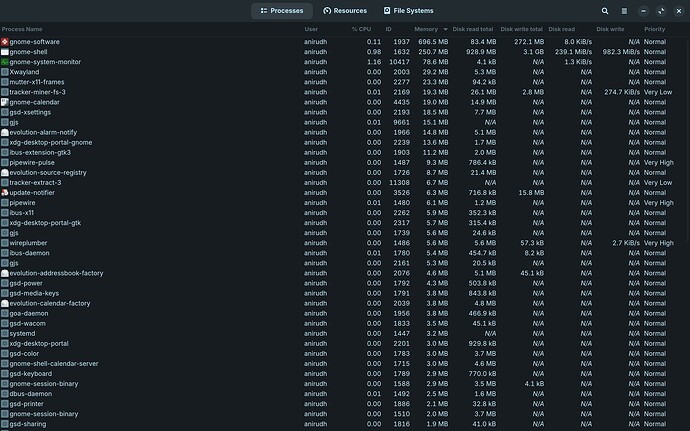The width and height of the screenshot is (690, 431).
Task: Click the gnome-calendar process icon
Action: [x=5, y=102]
